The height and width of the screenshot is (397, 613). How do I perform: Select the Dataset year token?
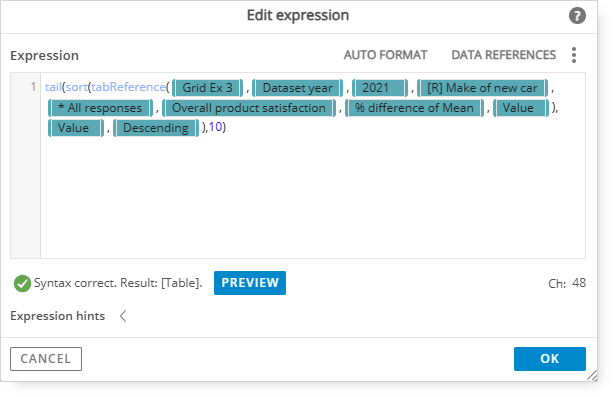point(298,88)
